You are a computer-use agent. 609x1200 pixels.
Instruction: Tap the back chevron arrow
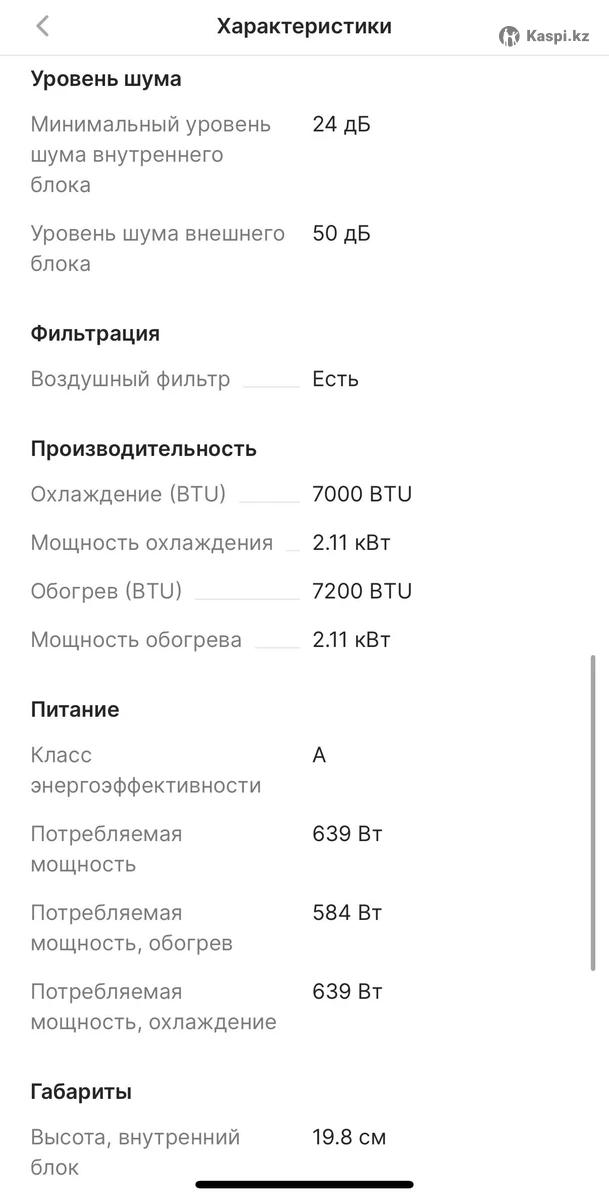pyautogui.click(x=42, y=27)
